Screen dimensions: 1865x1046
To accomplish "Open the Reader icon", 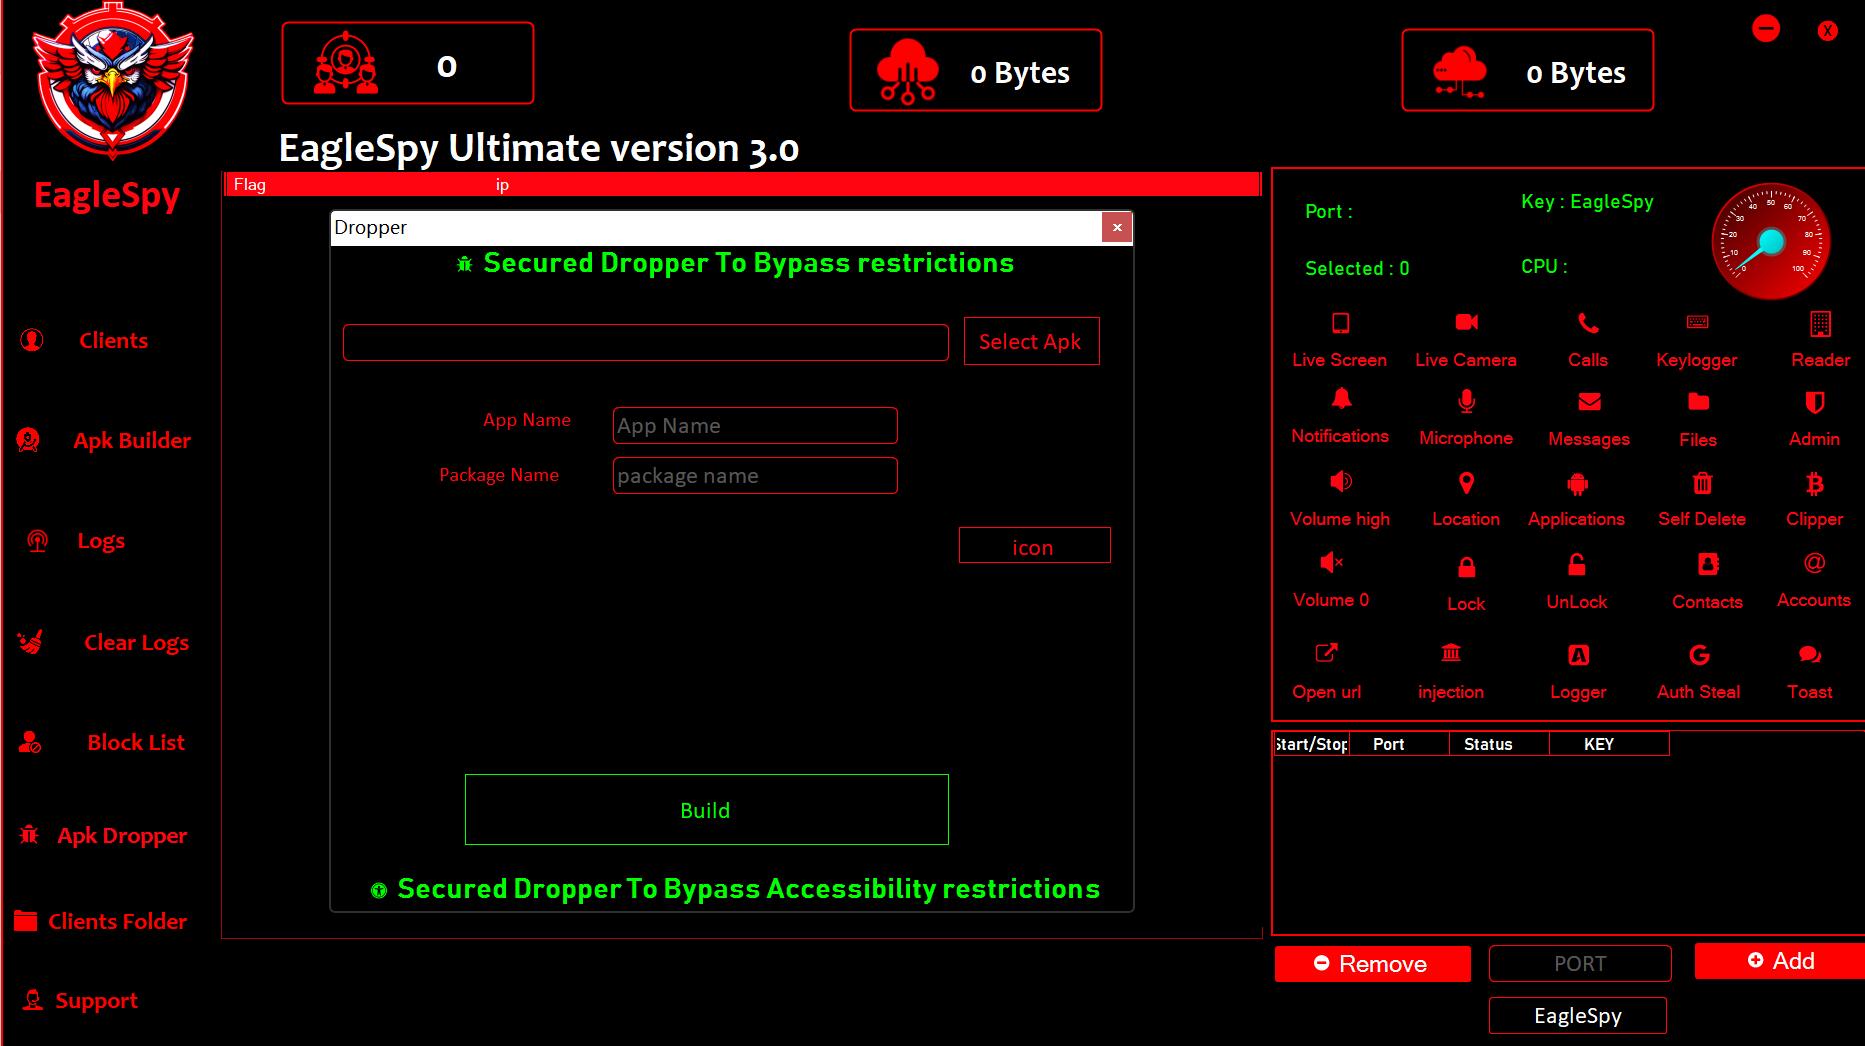I will pos(1820,323).
